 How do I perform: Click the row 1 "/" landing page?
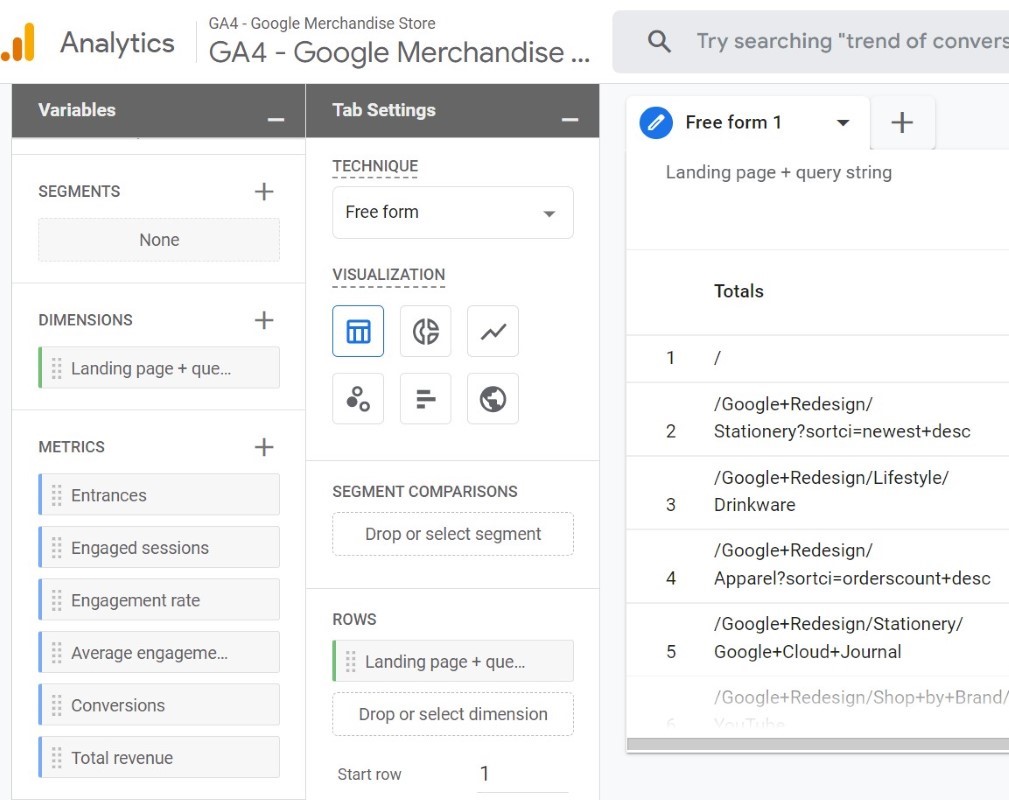click(x=717, y=358)
